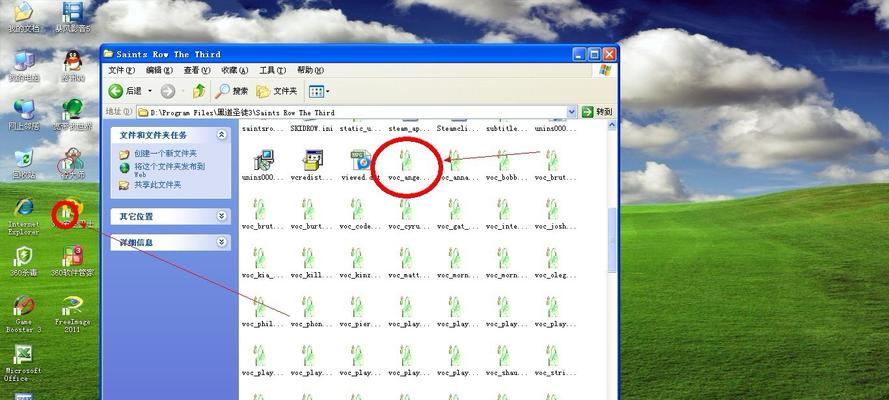Image resolution: width=889 pixels, height=400 pixels.
Task: Select the voc_ange... file icon
Action: pyautogui.click(x=406, y=161)
